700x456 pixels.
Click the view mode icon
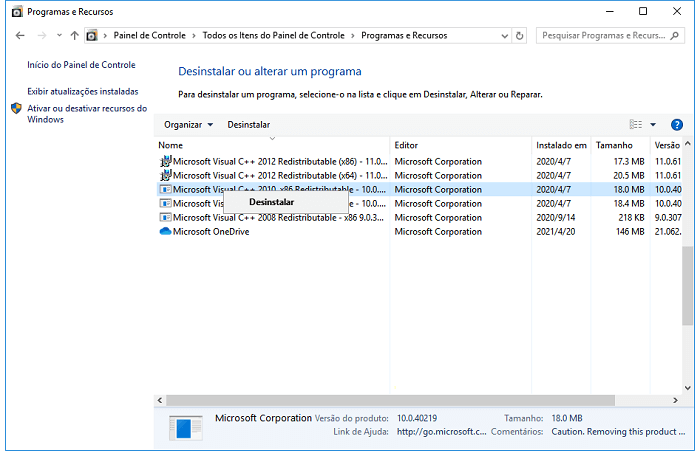[636, 125]
